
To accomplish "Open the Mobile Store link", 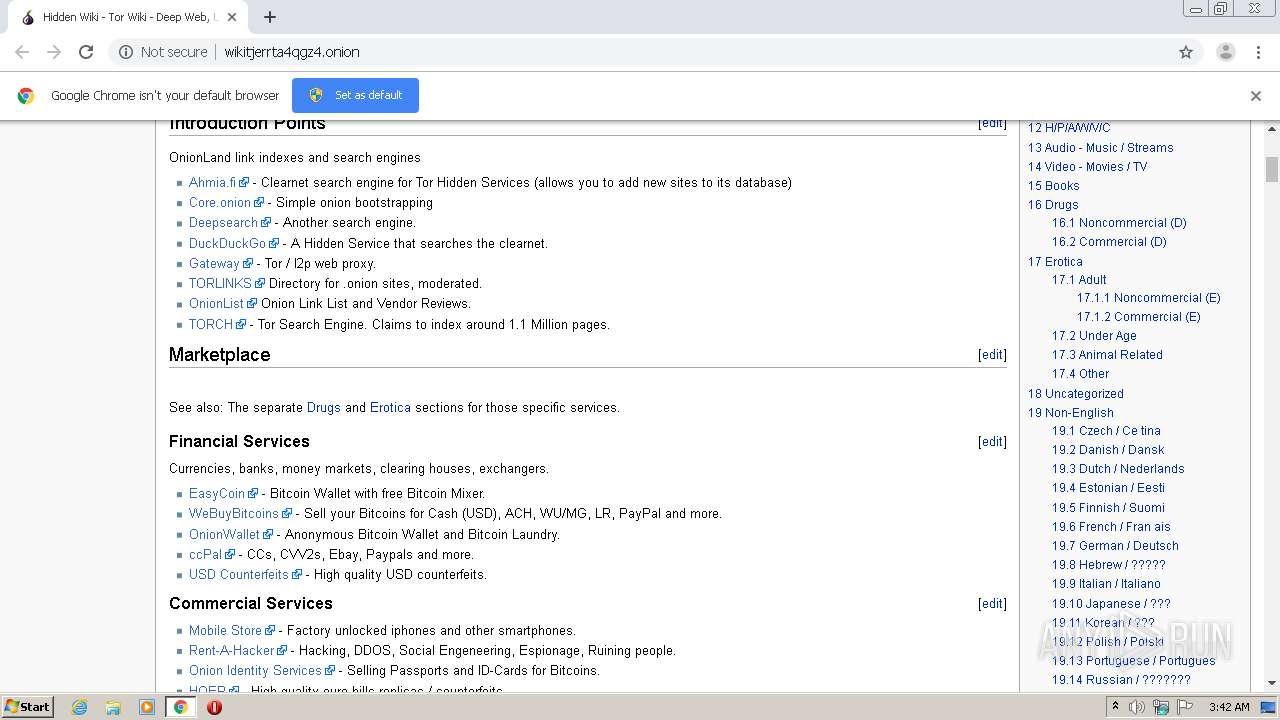I will tap(225, 630).
